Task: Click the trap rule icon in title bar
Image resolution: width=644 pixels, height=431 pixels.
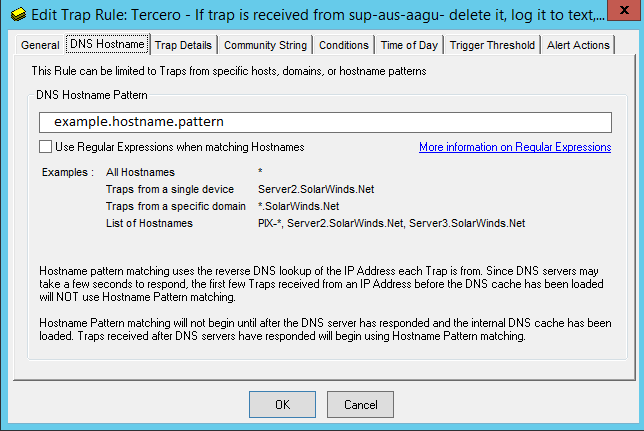Action: pos(18,15)
